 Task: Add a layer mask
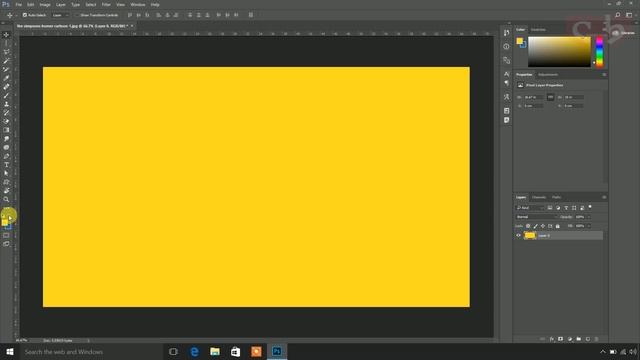point(561,339)
